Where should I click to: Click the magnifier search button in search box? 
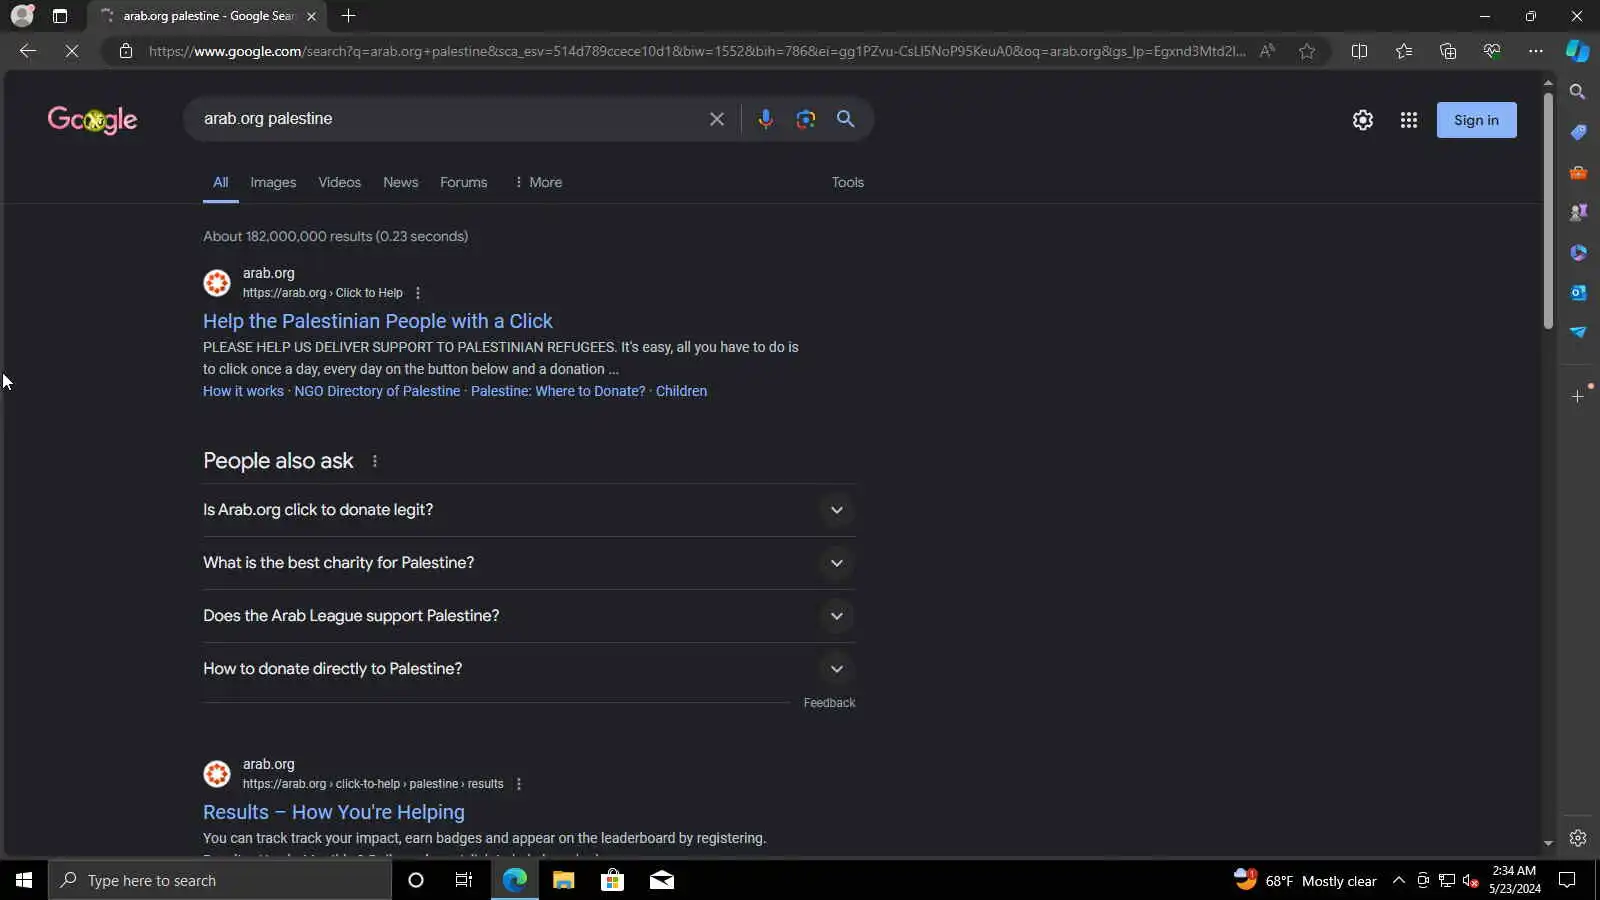coord(845,119)
